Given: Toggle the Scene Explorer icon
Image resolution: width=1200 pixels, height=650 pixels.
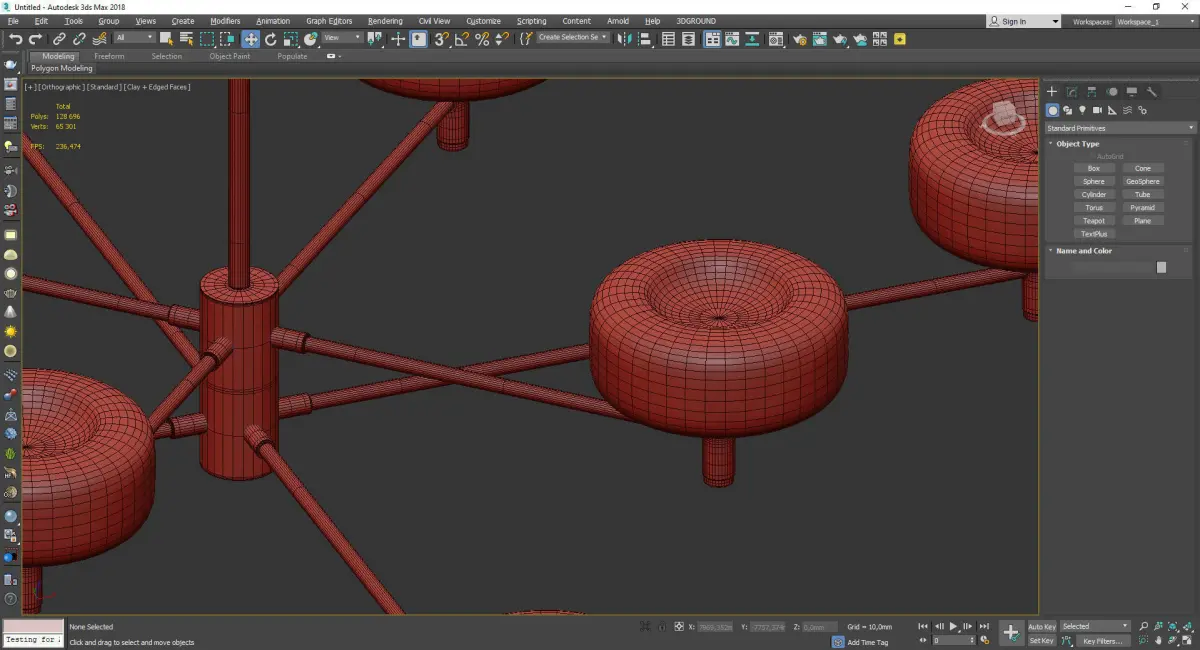Looking at the screenshot, I should click(669, 39).
